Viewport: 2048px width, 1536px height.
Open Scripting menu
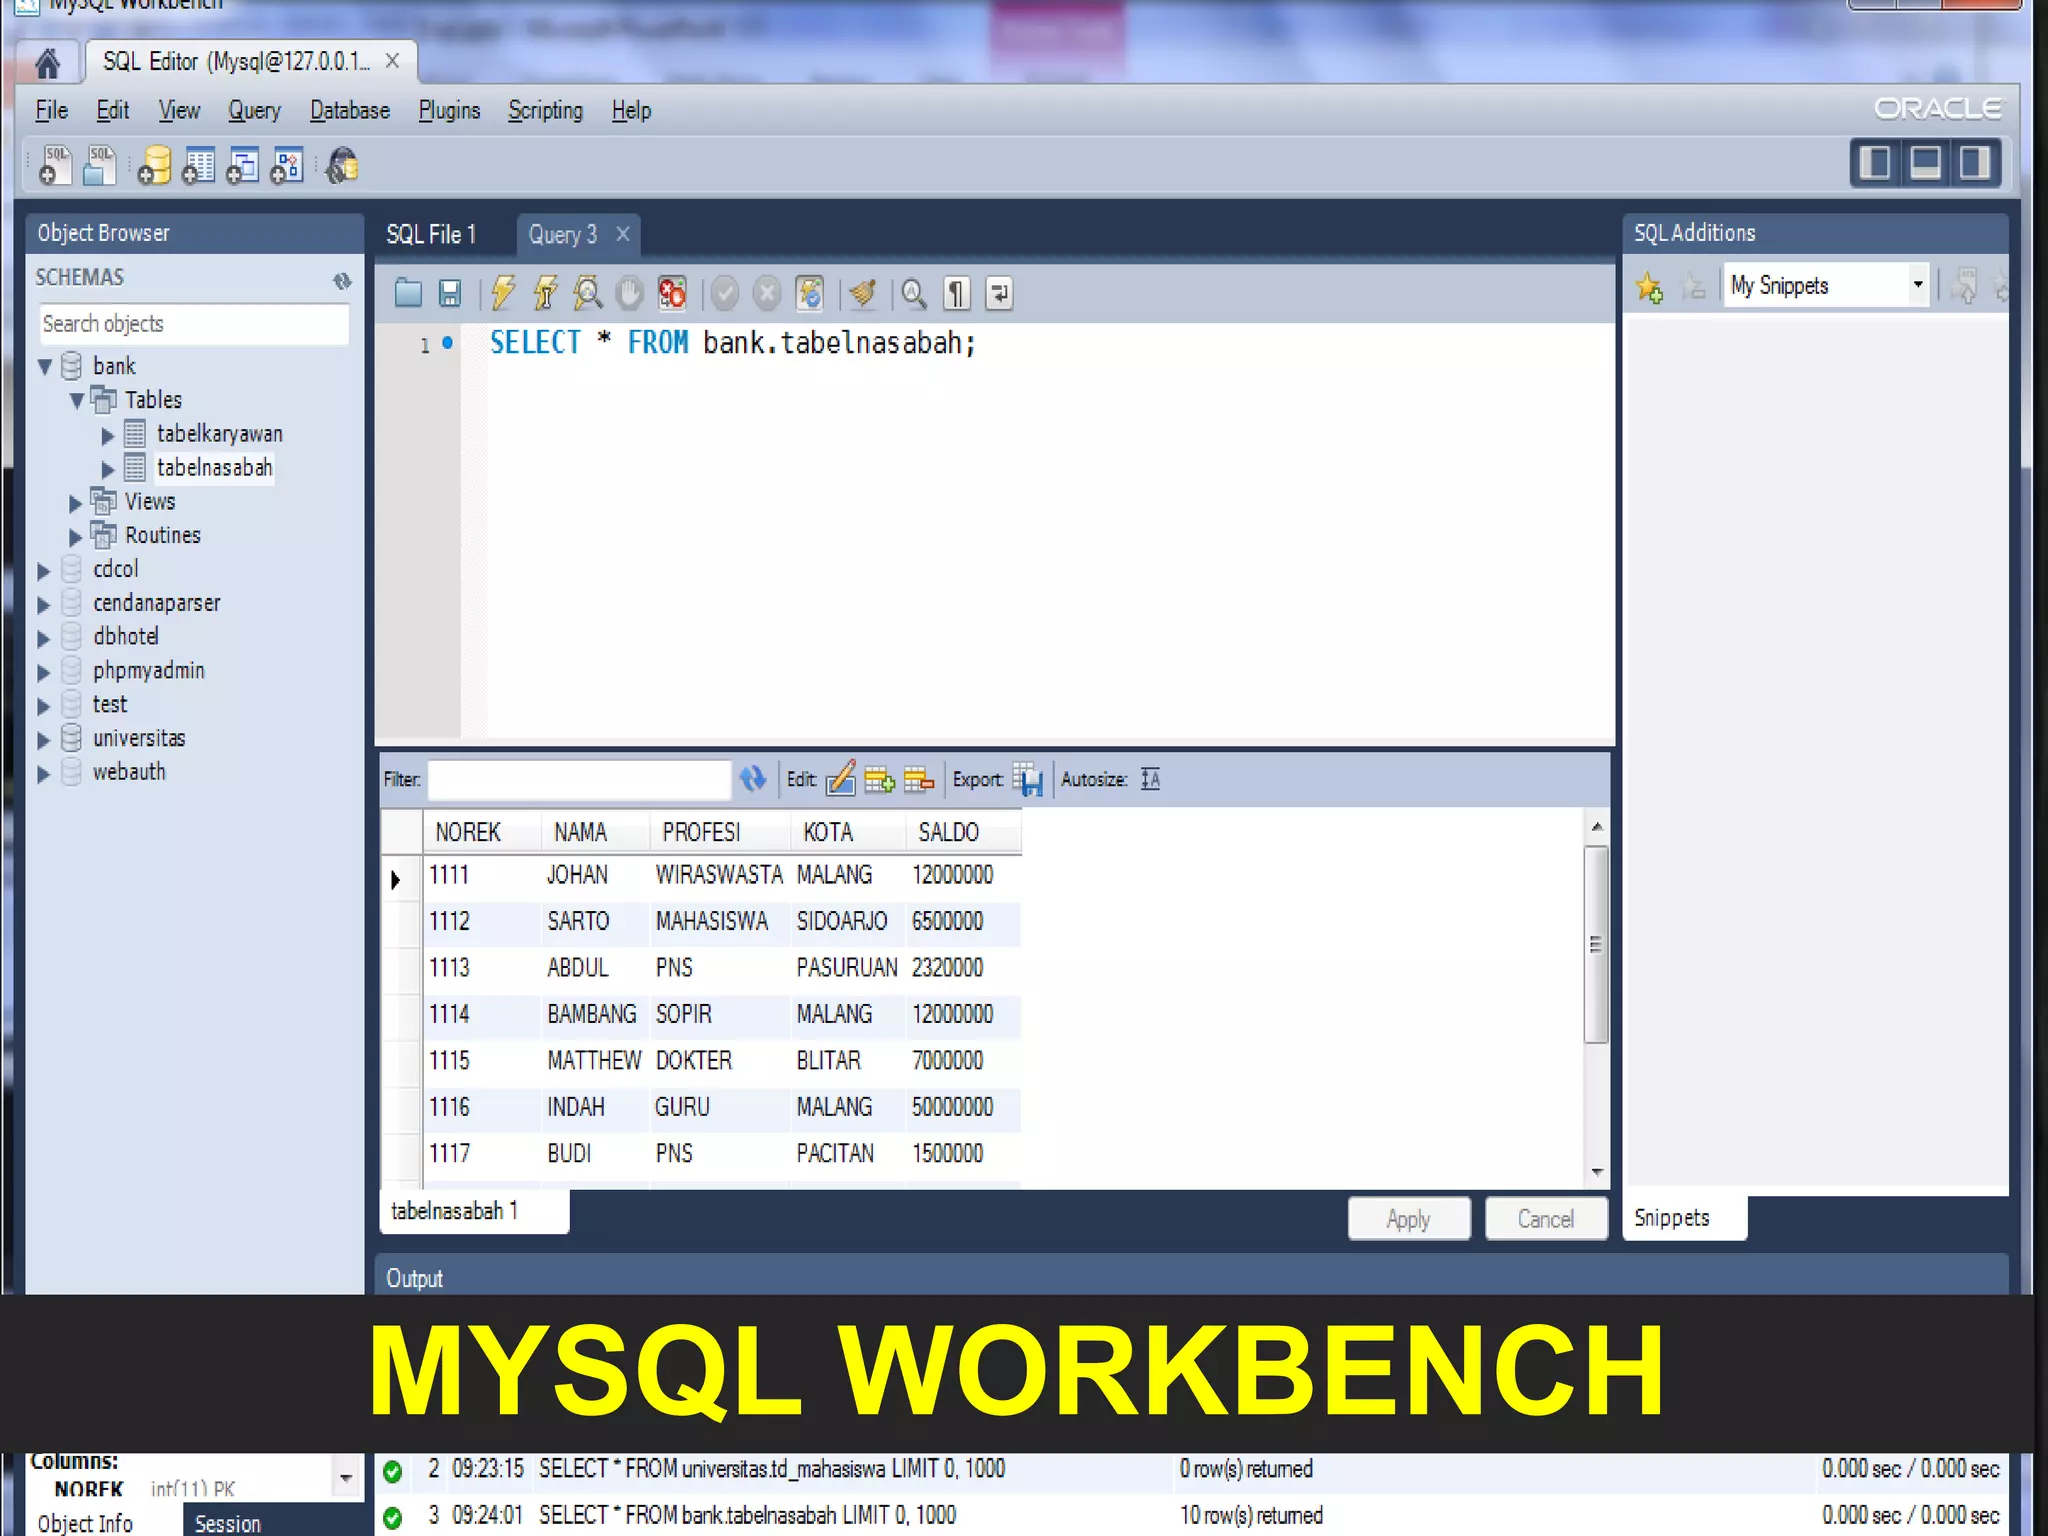click(x=545, y=110)
